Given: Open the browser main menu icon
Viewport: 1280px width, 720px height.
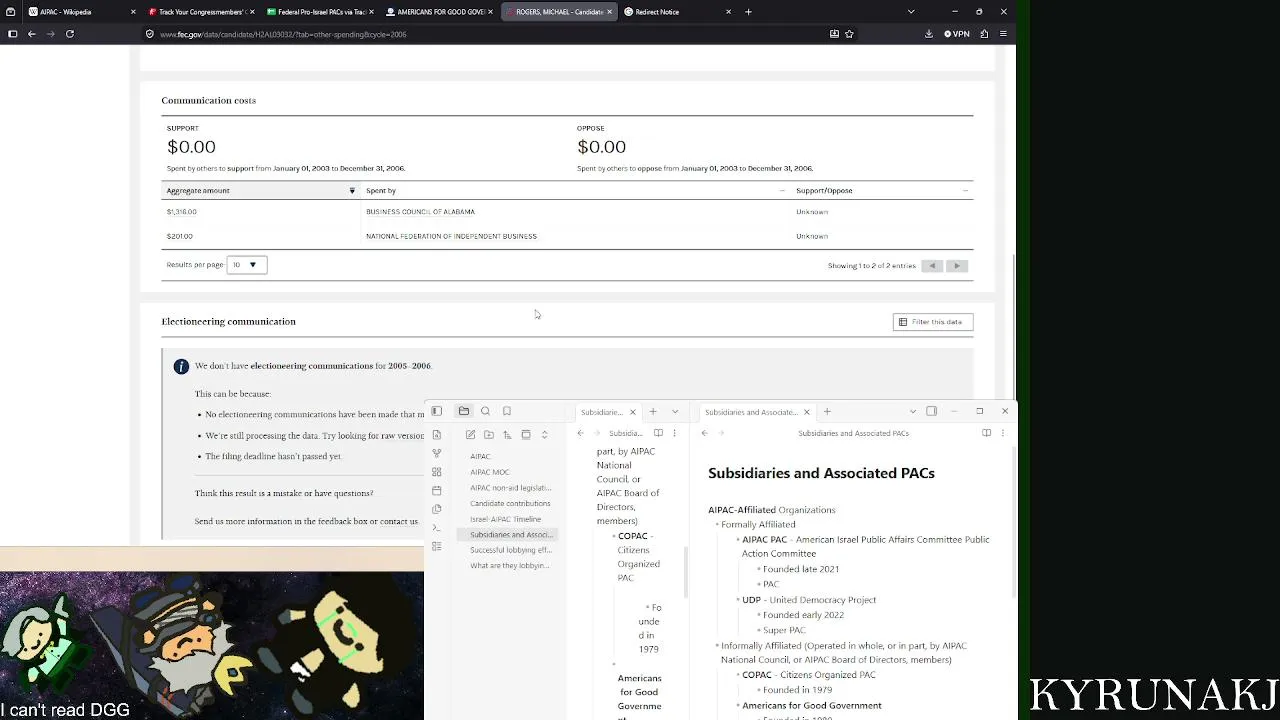Looking at the screenshot, I should pos(1003,34).
